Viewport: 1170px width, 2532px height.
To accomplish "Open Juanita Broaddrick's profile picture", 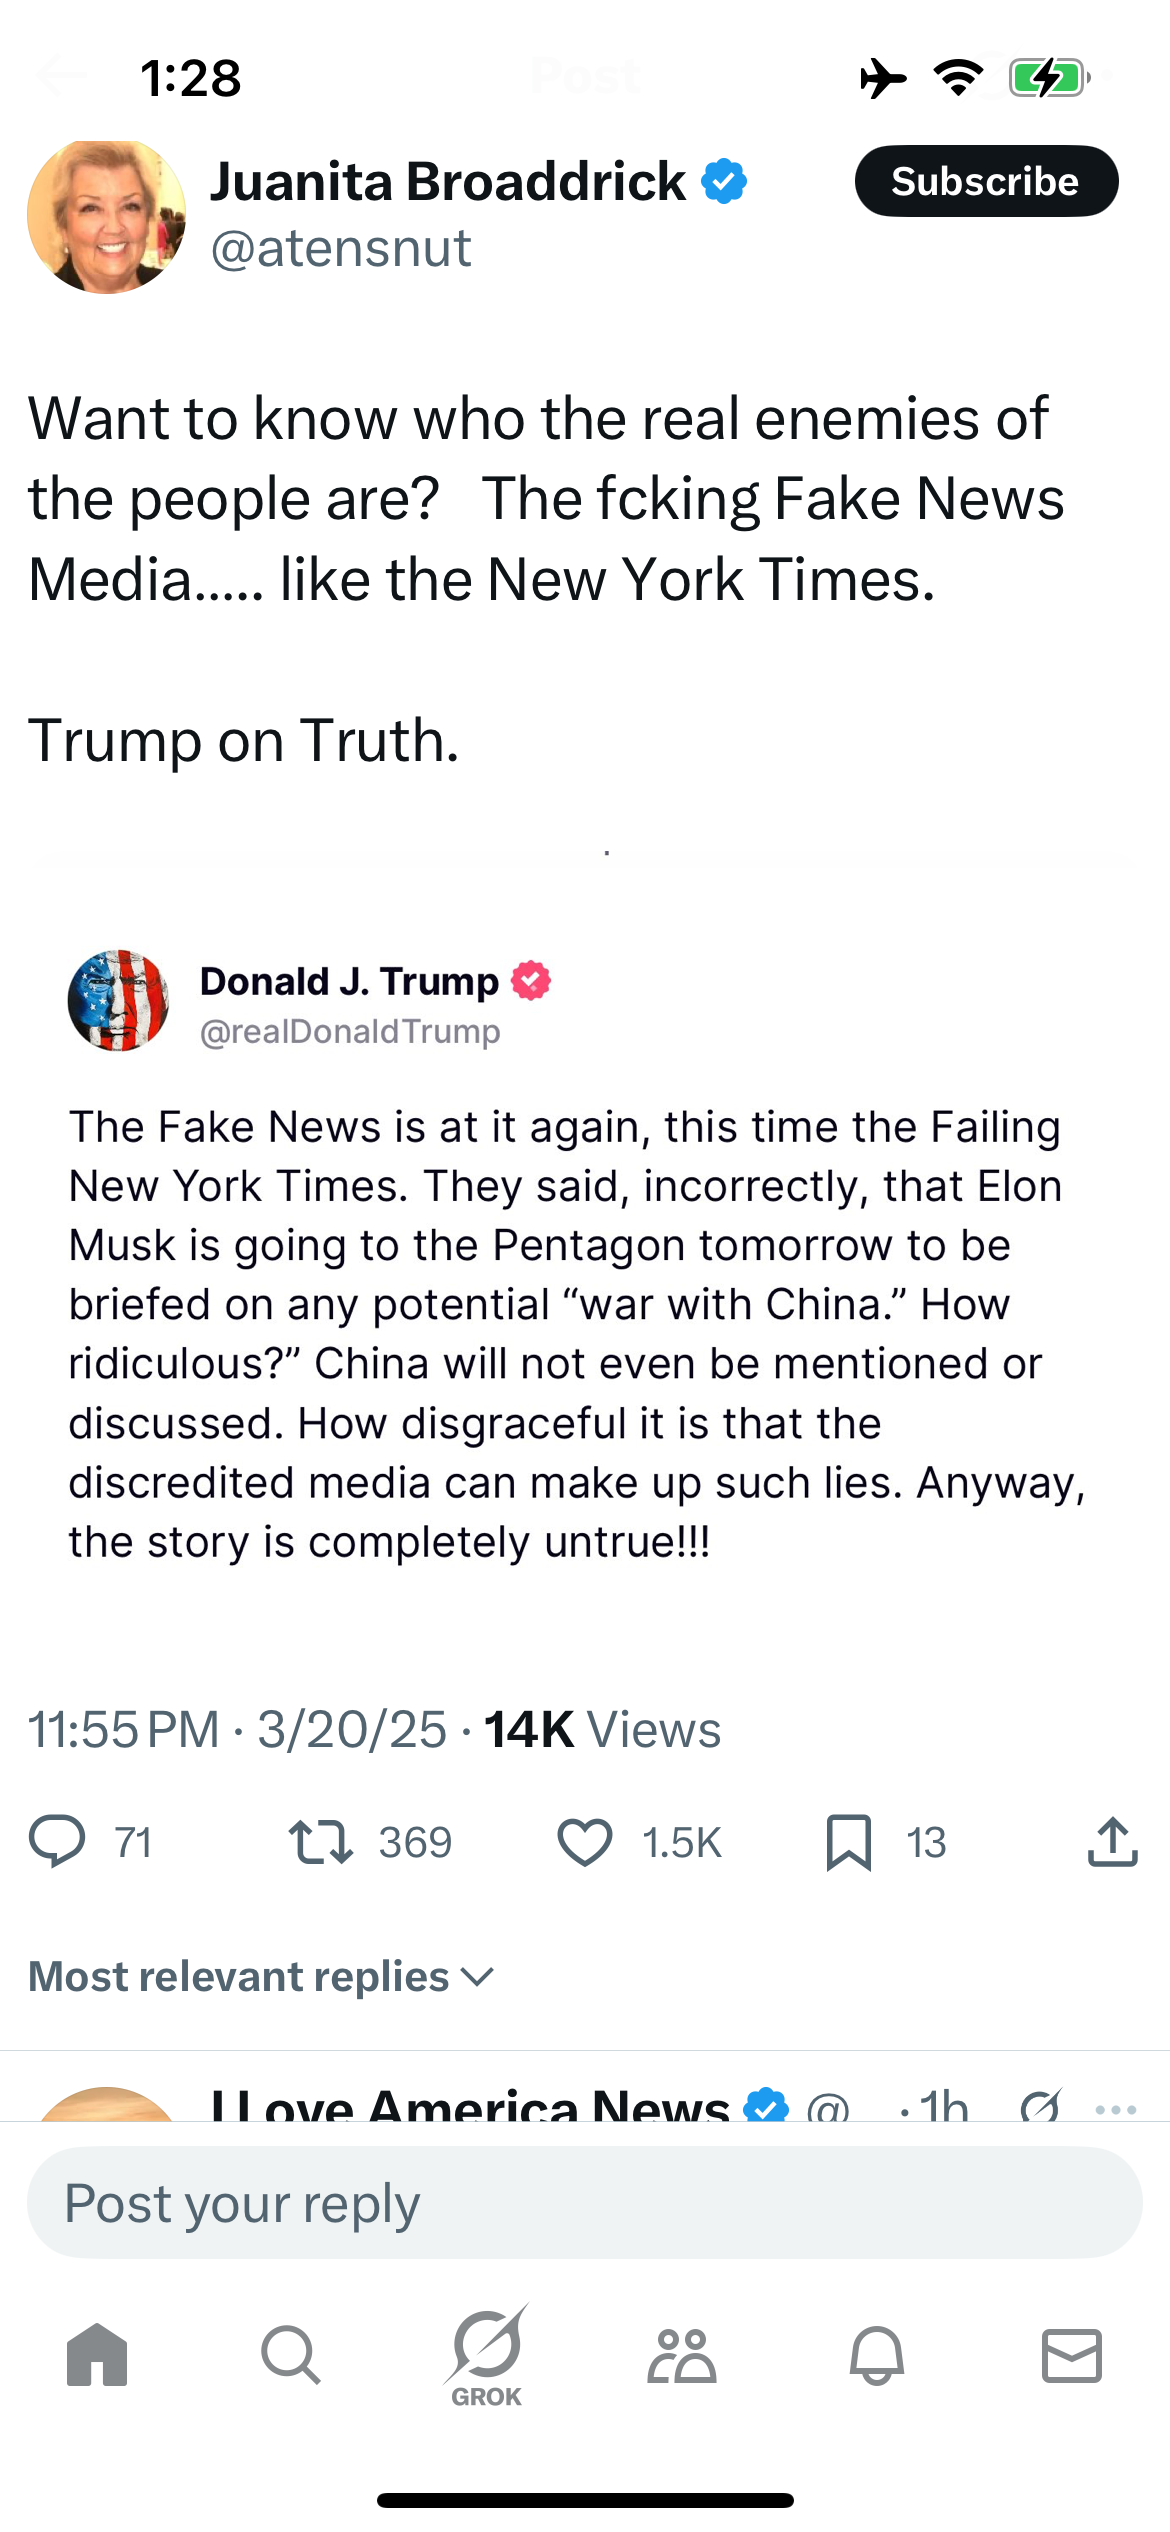I will point(107,216).
